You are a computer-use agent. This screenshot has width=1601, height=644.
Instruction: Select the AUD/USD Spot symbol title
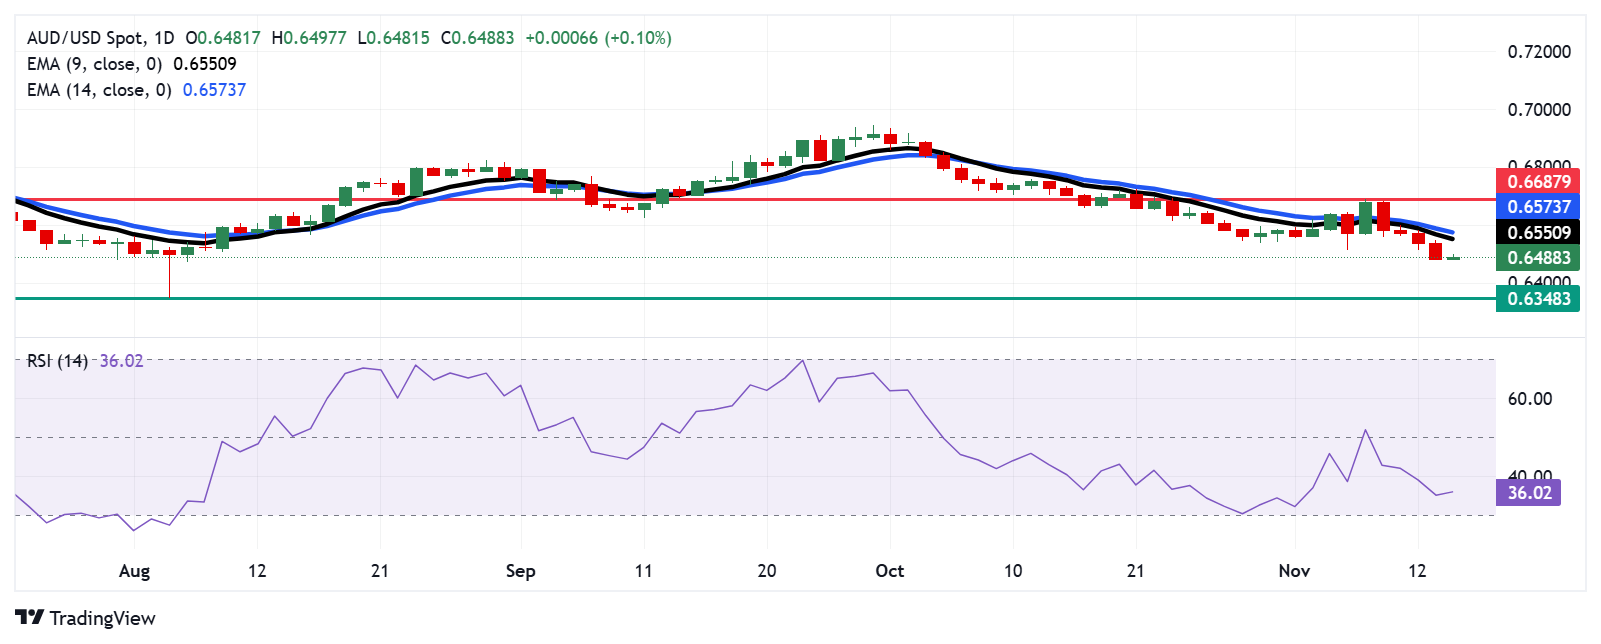pyautogui.click(x=85, y=38)
